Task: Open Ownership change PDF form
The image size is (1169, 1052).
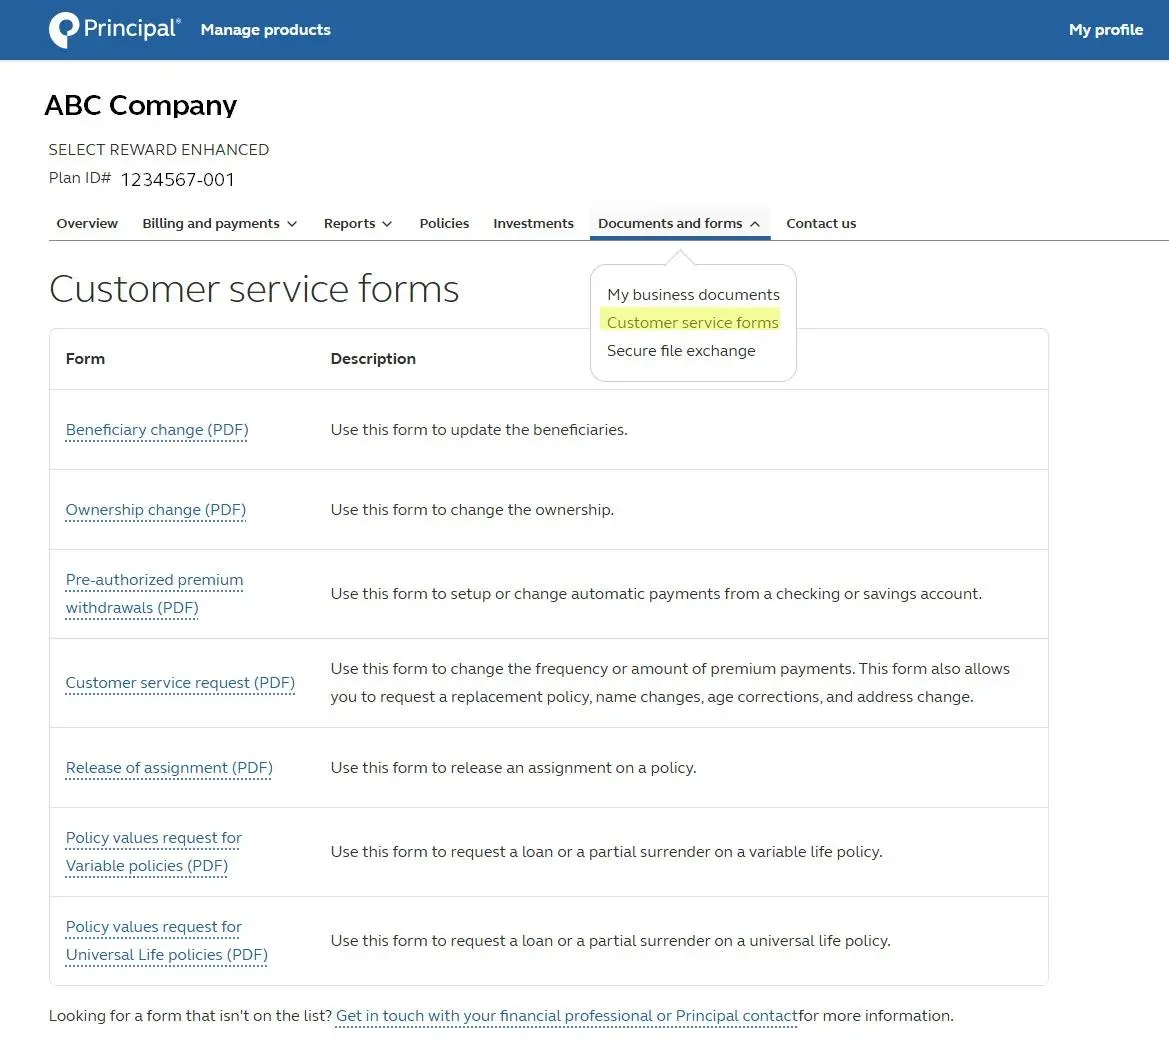Action: coord(156,509)
